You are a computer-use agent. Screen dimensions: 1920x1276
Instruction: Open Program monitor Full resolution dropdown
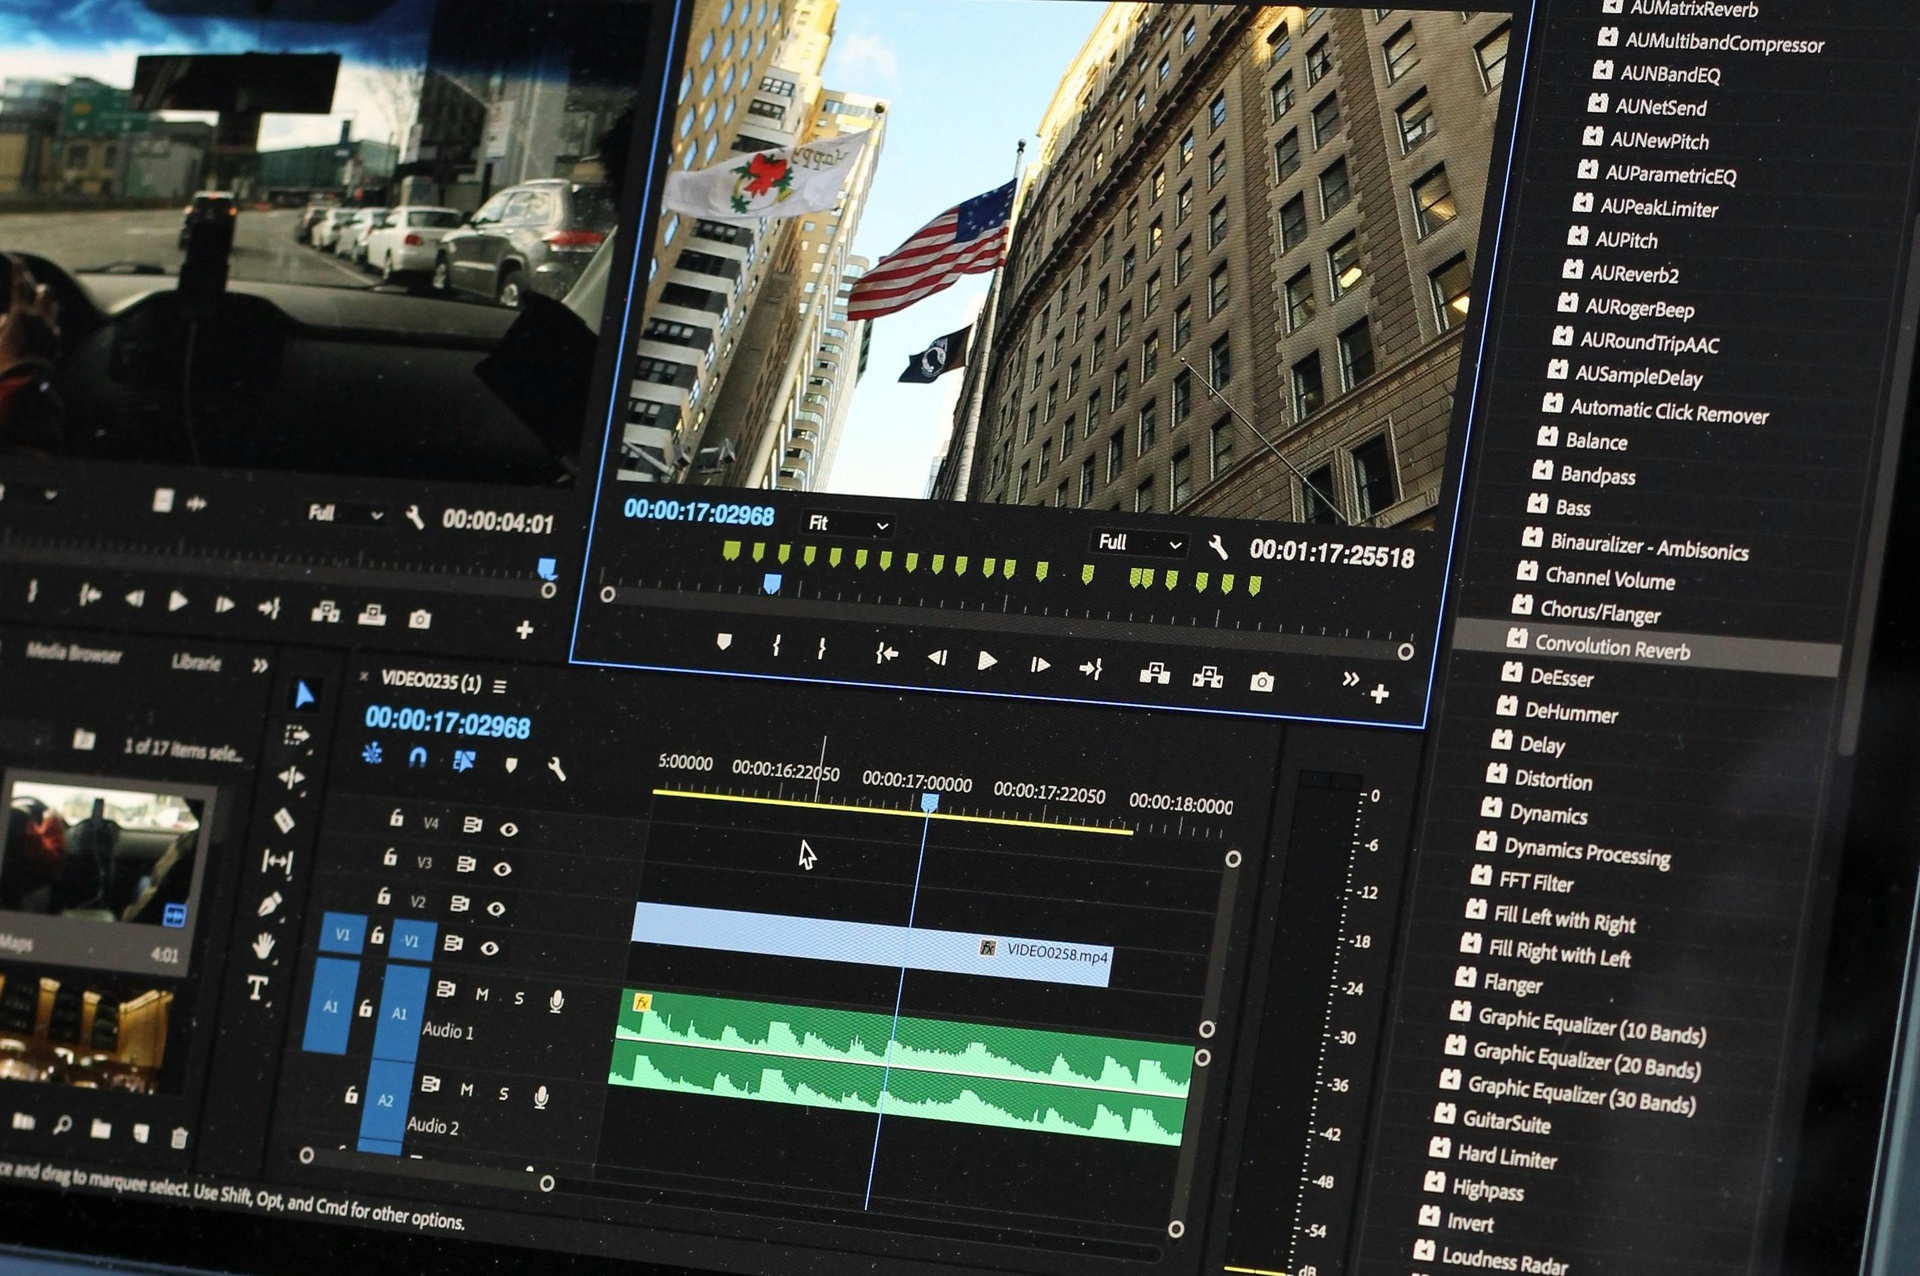[x=1139, y=543]
